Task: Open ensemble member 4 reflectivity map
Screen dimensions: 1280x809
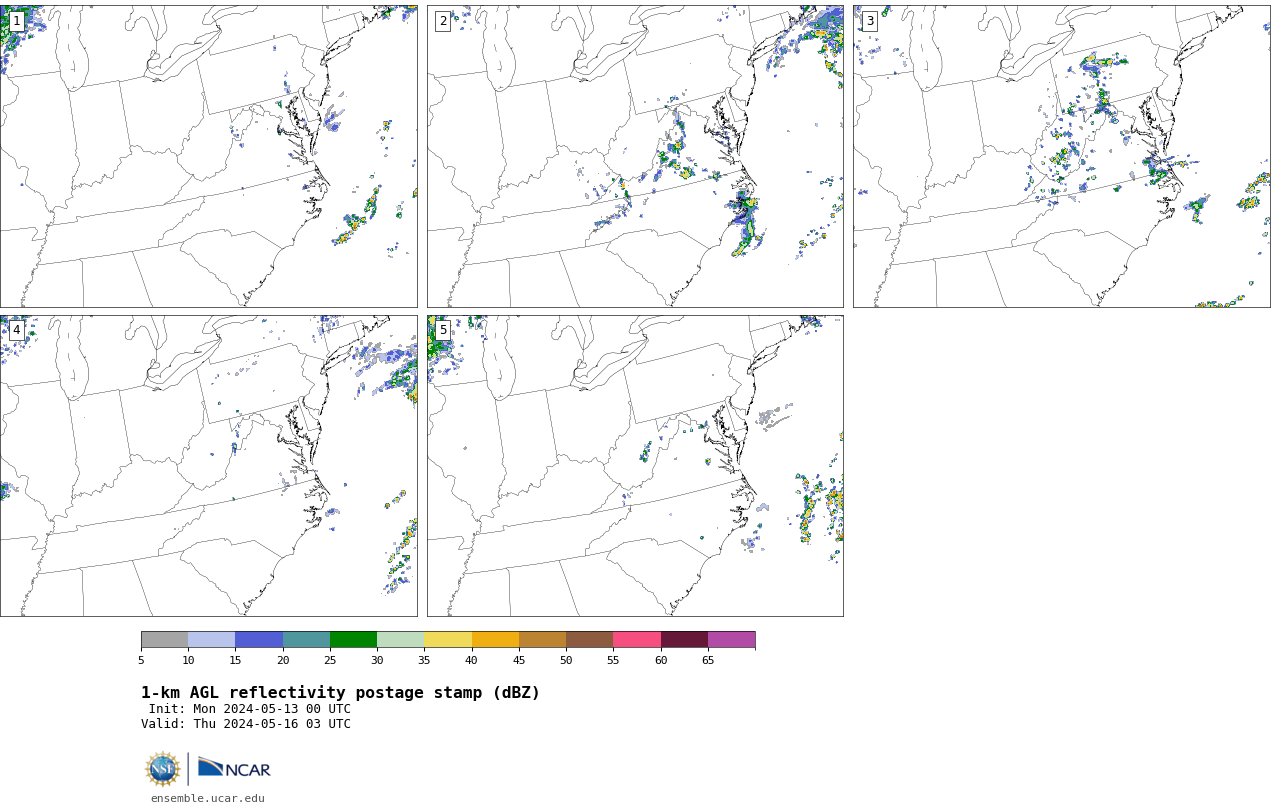Action: point(208,466)
